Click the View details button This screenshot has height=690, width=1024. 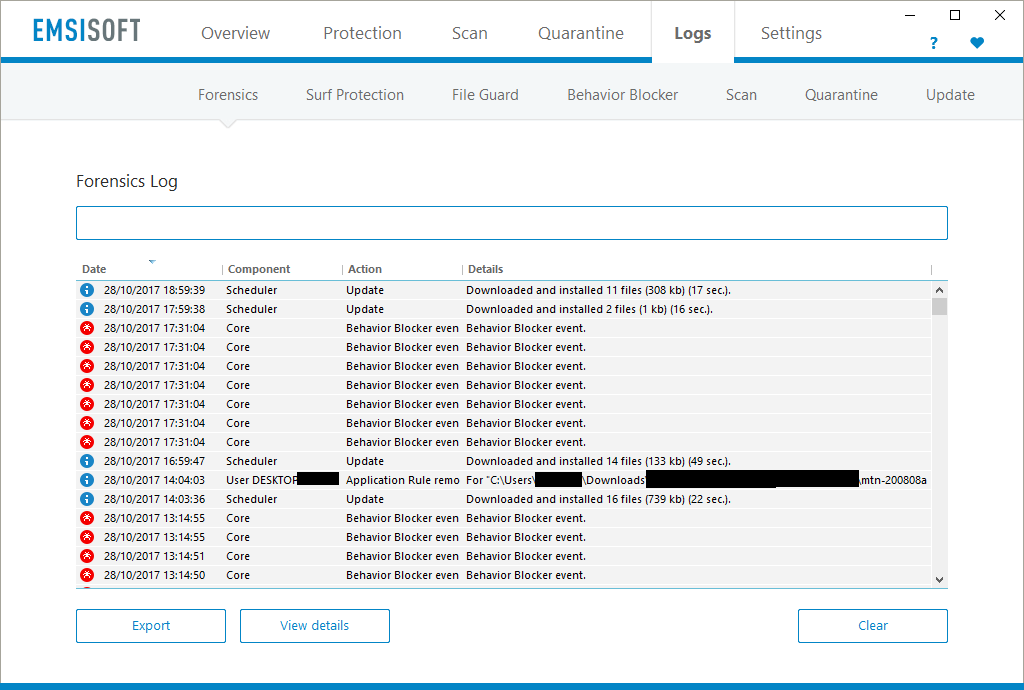click(314, 626)
